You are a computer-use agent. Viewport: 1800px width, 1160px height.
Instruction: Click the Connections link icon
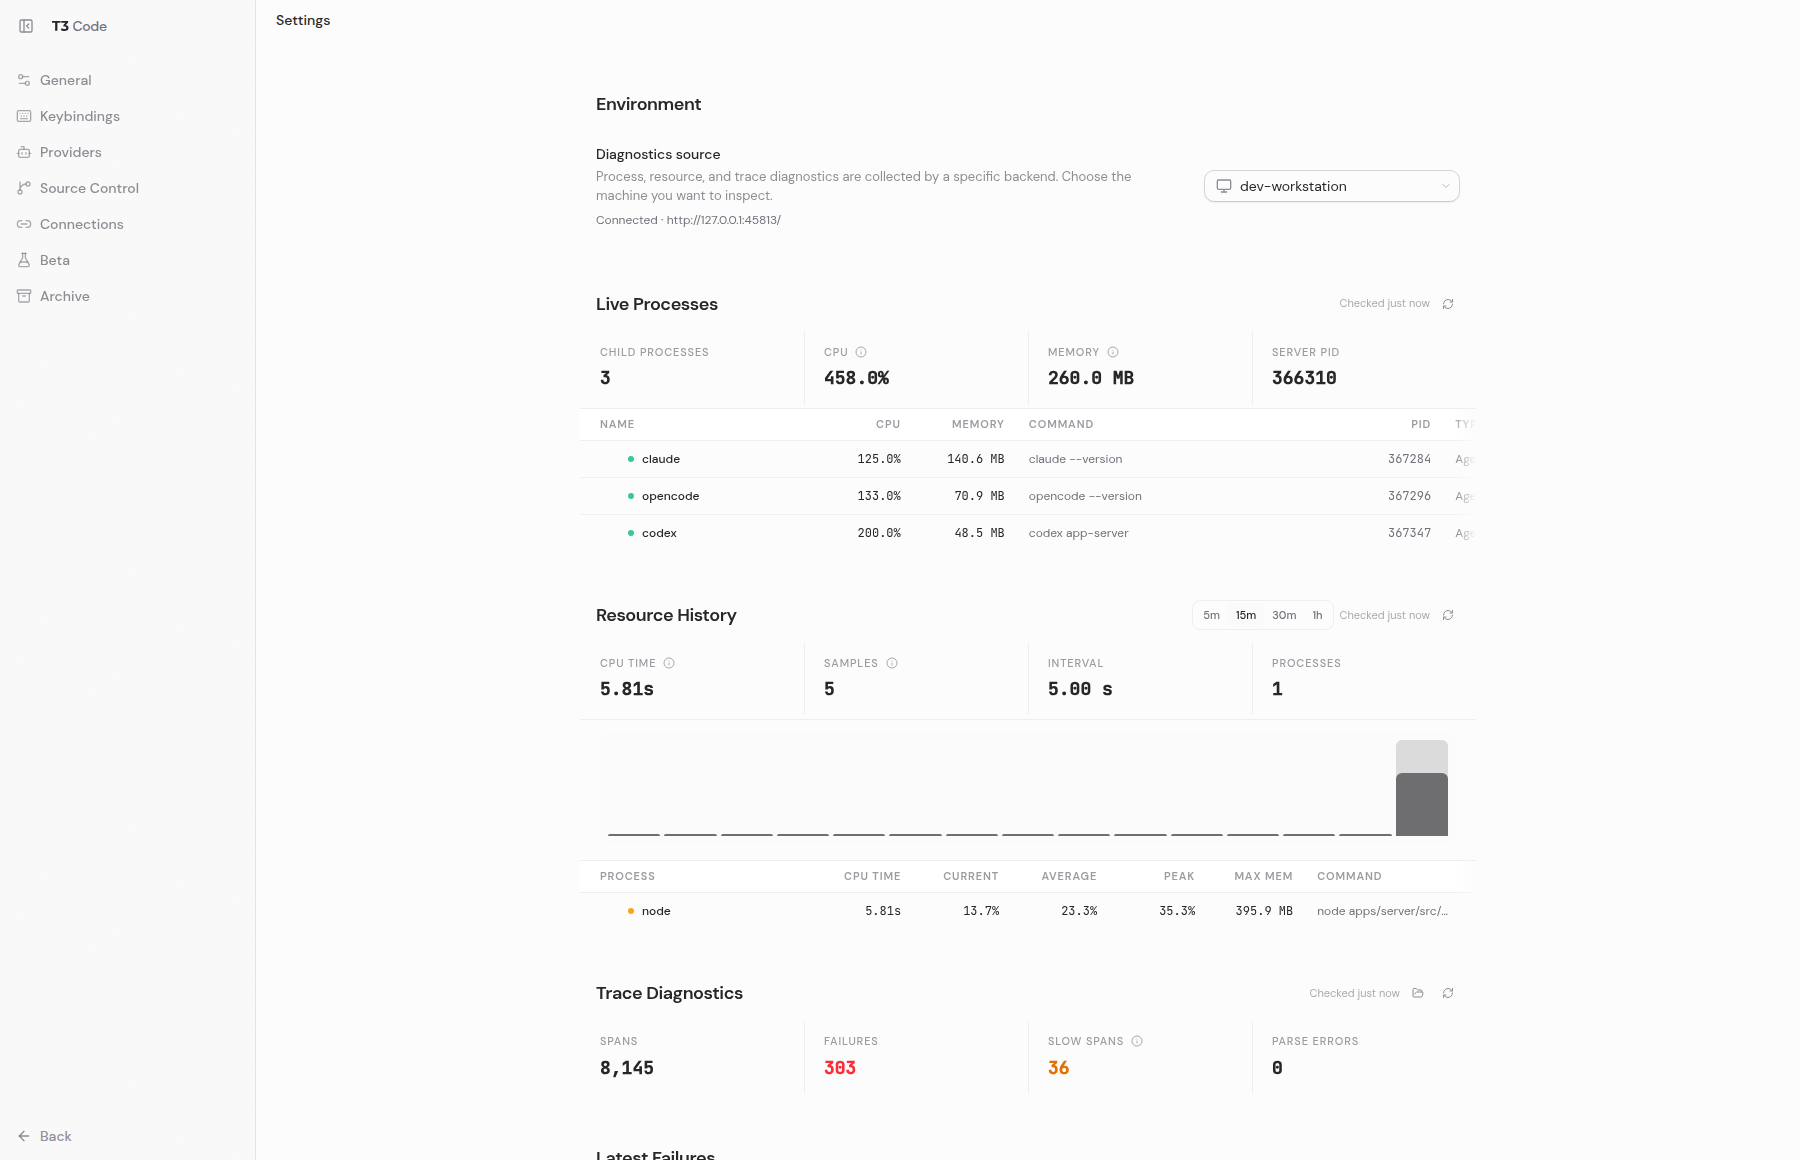pyautogui.click(x=24, y=224)
